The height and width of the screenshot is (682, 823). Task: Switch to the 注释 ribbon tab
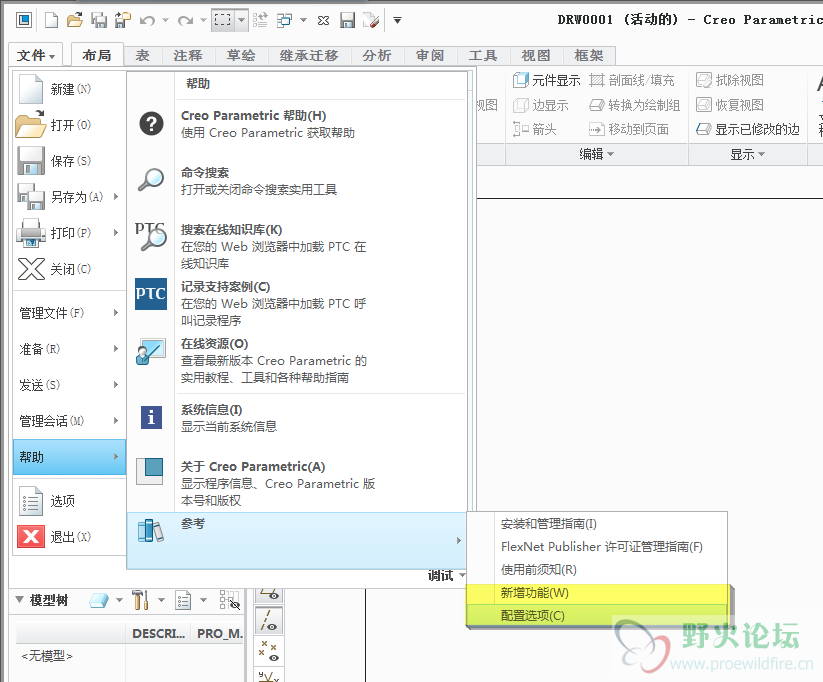tap(187, 56)
